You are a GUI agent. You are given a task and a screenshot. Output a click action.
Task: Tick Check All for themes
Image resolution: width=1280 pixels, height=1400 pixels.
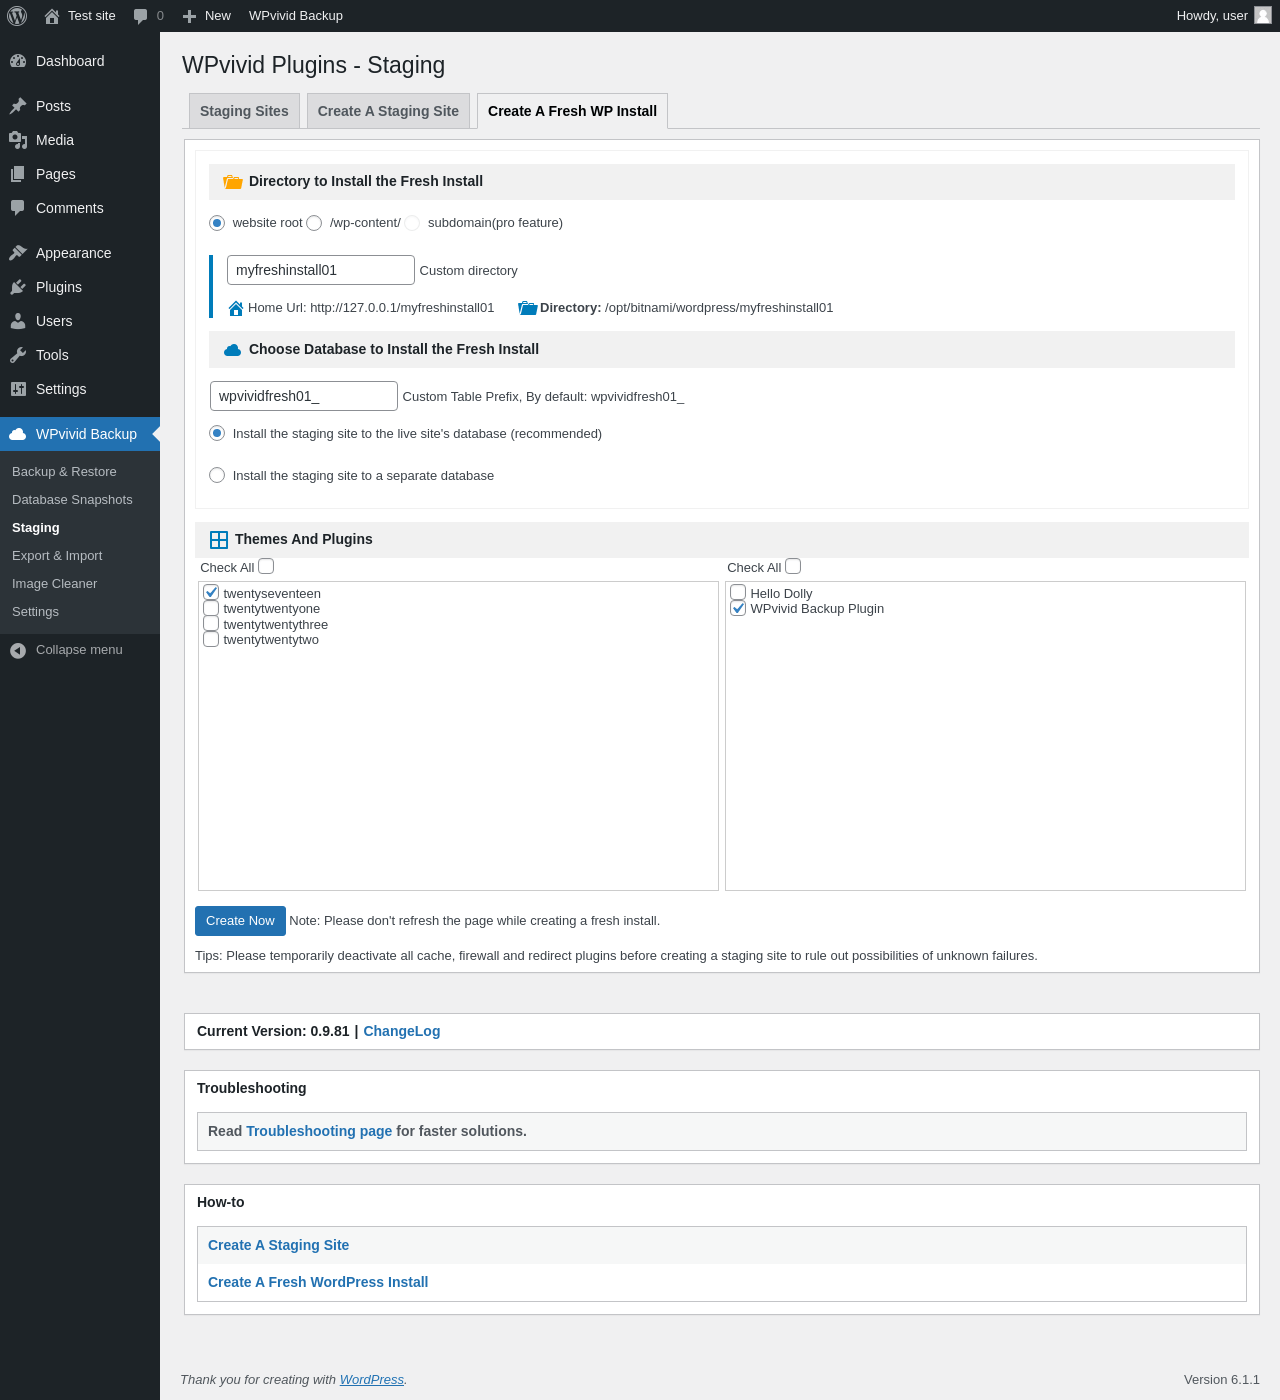coord(266,566)
